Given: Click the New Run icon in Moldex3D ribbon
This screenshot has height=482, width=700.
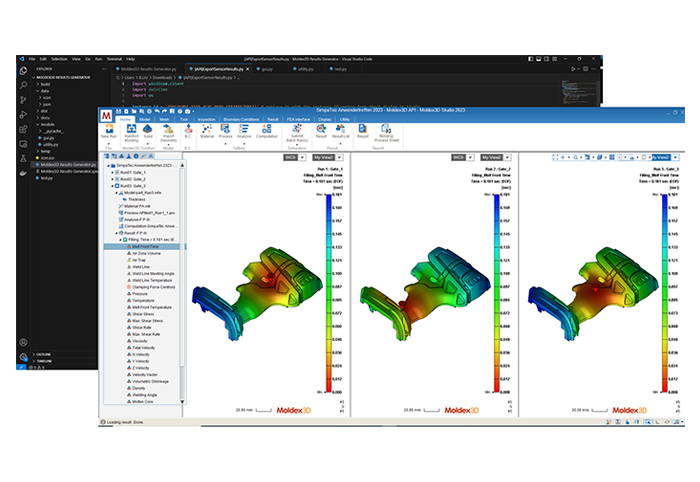Looking at the screenshot, I should (x=109, y=131).
